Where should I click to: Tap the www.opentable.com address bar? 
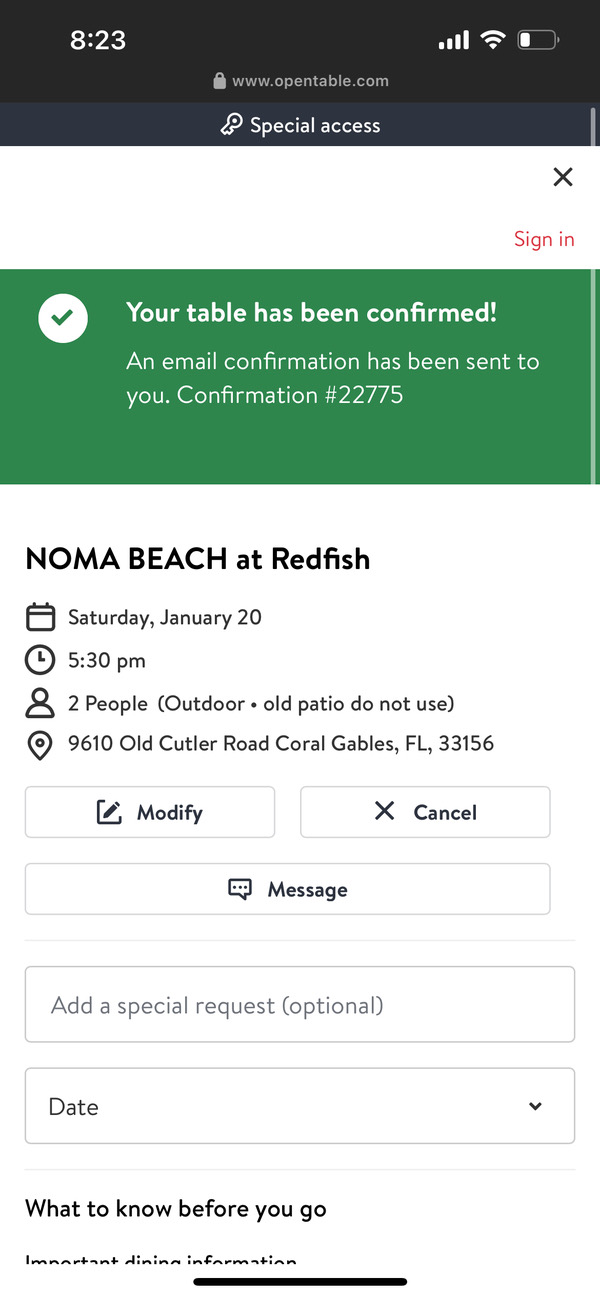(x=310, y=81)
